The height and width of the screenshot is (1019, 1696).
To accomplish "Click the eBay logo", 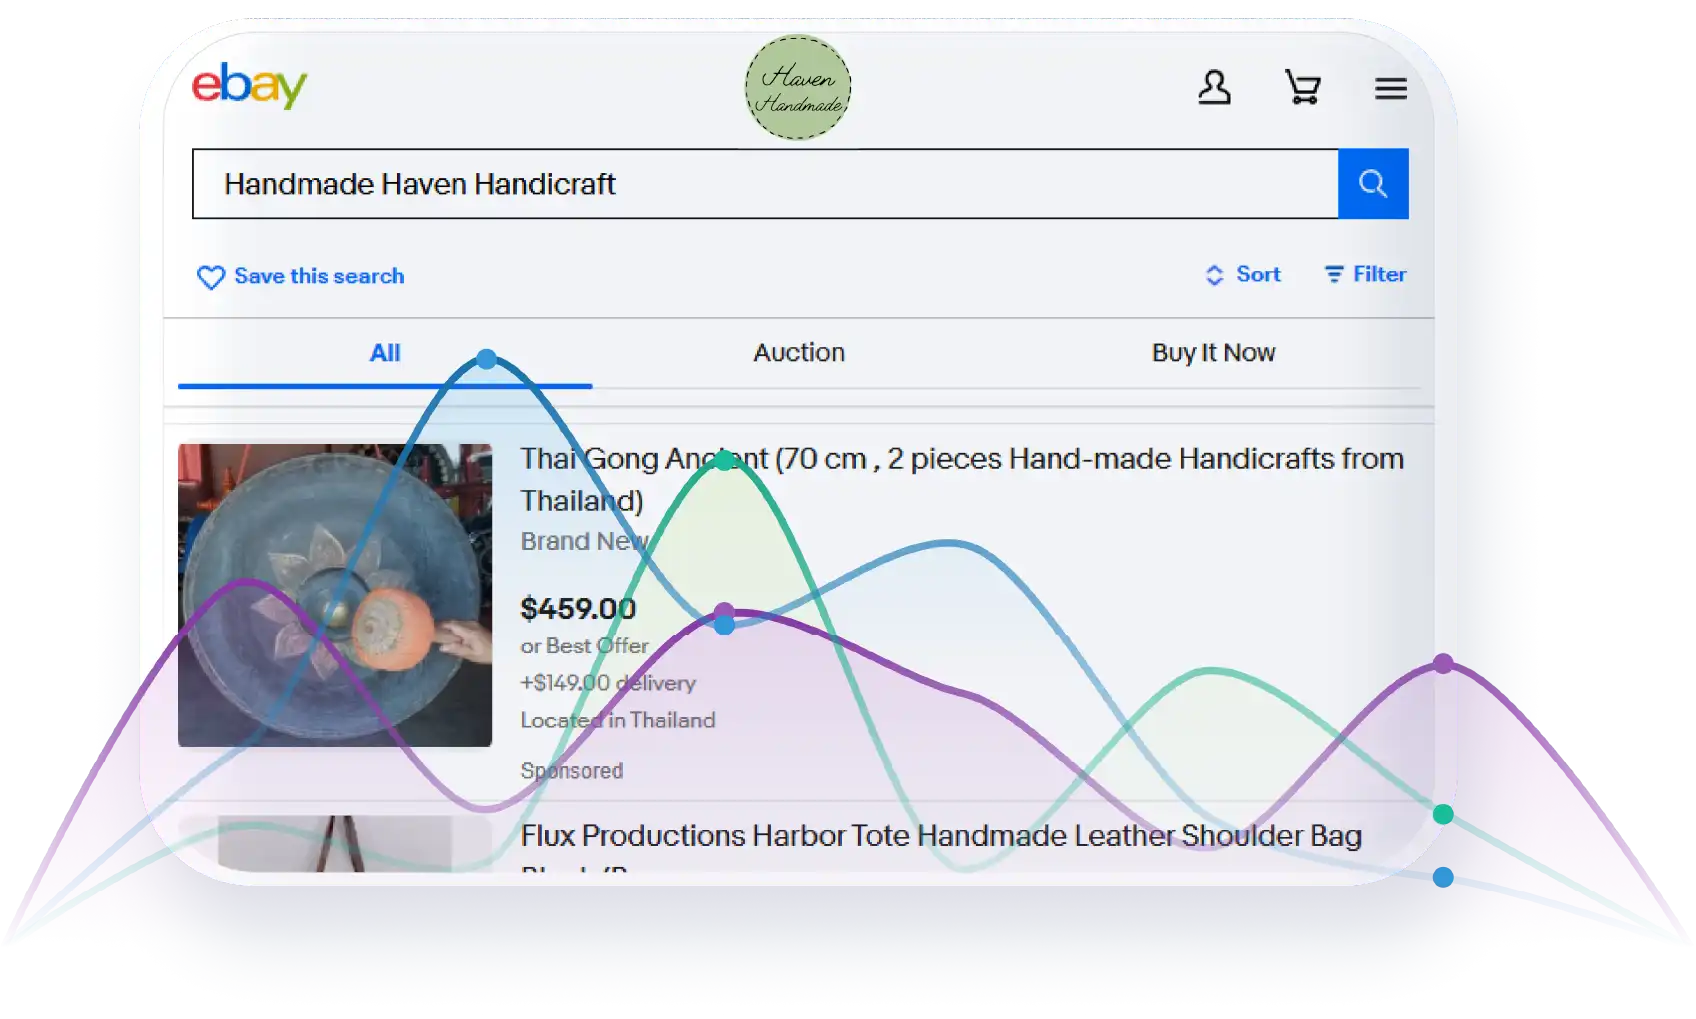I will pos(249,86).
